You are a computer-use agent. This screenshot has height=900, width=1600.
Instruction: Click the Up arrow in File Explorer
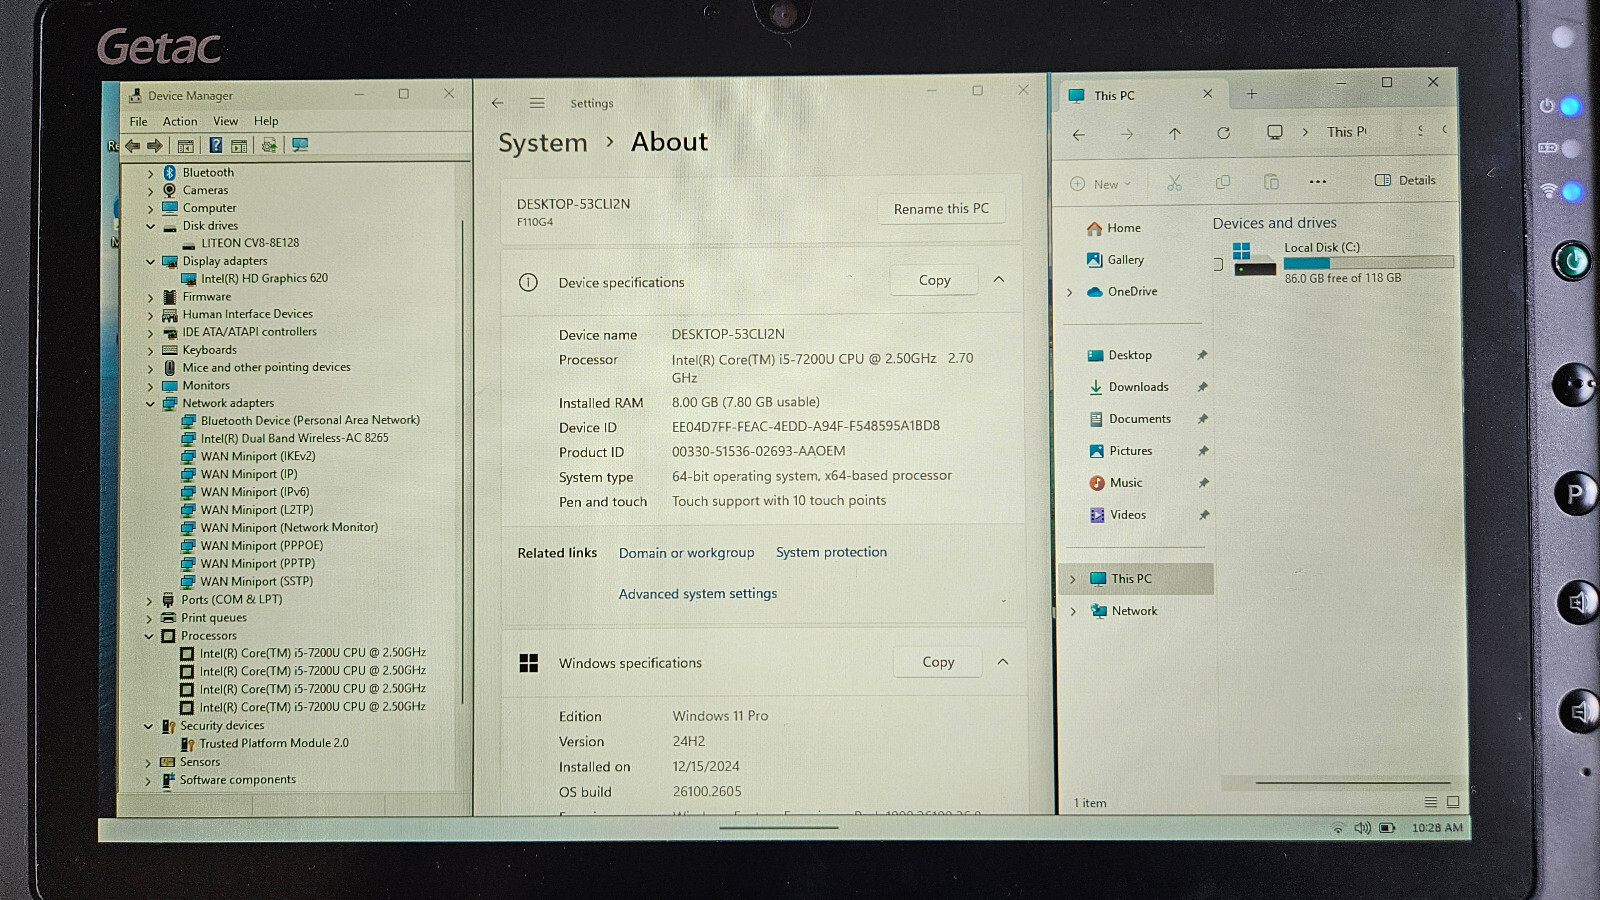[x=1175, y=133]
